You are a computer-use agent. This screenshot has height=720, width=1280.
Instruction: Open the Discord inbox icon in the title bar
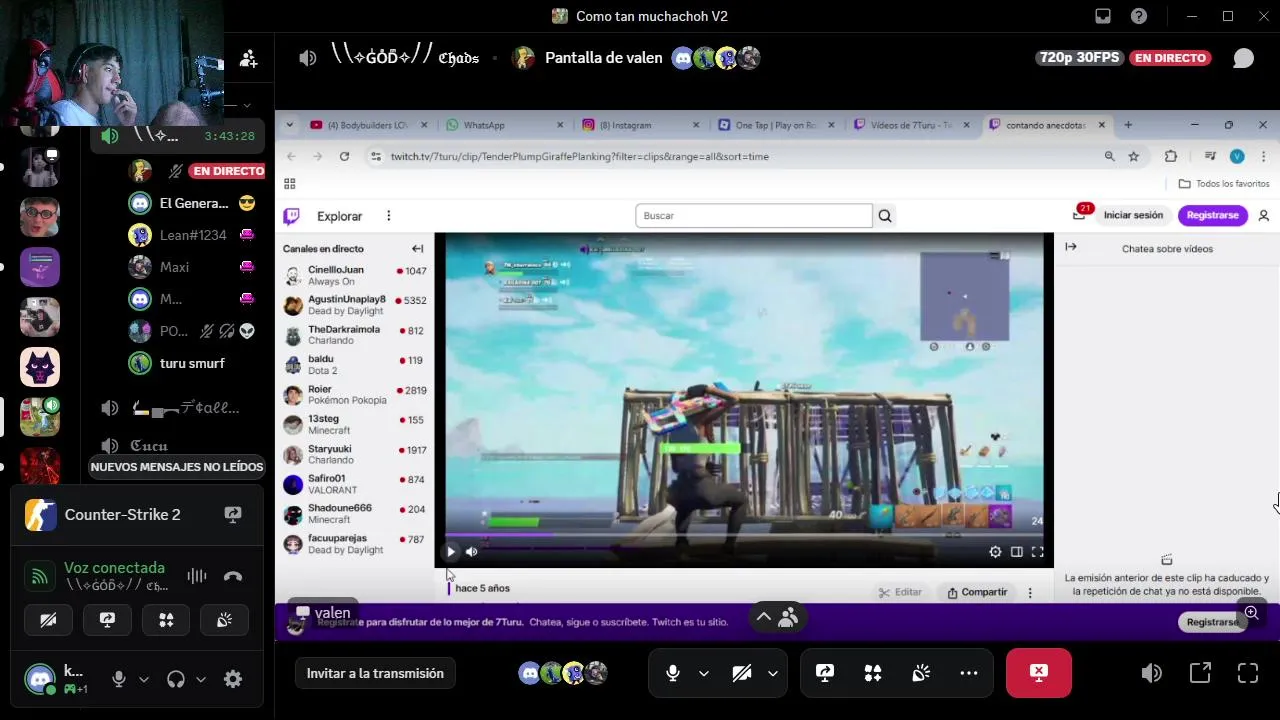[x=1103, y=16]
